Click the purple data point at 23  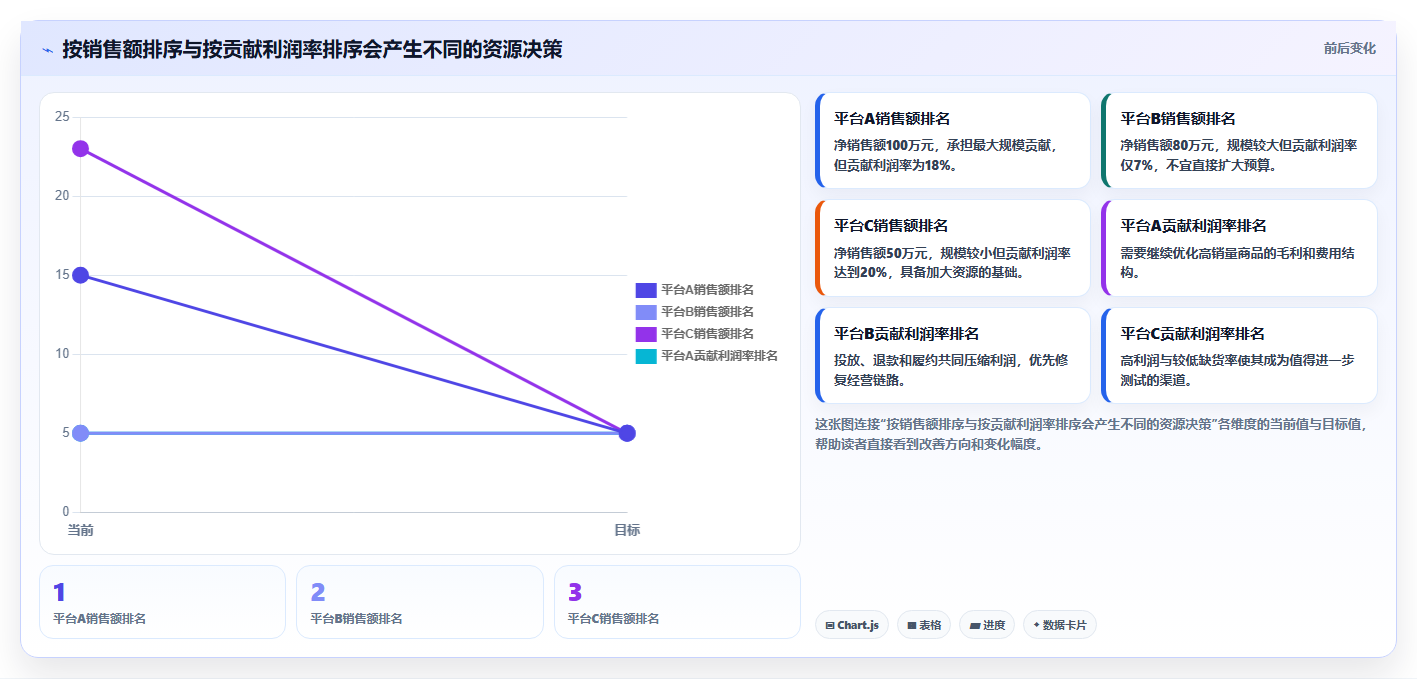[x=80, y=149]
